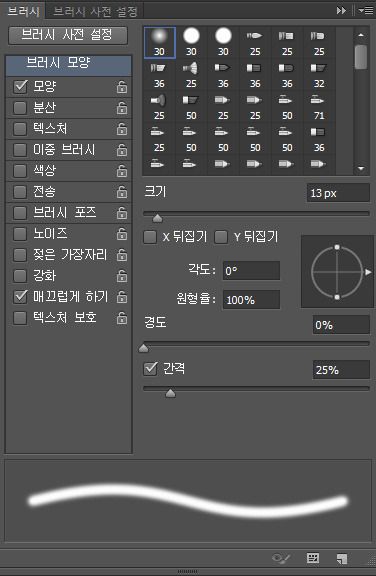The height and width of the screenshot is (576, 376).
Task: Click the lock beside 노이즈
Action: tap(122, 234)
